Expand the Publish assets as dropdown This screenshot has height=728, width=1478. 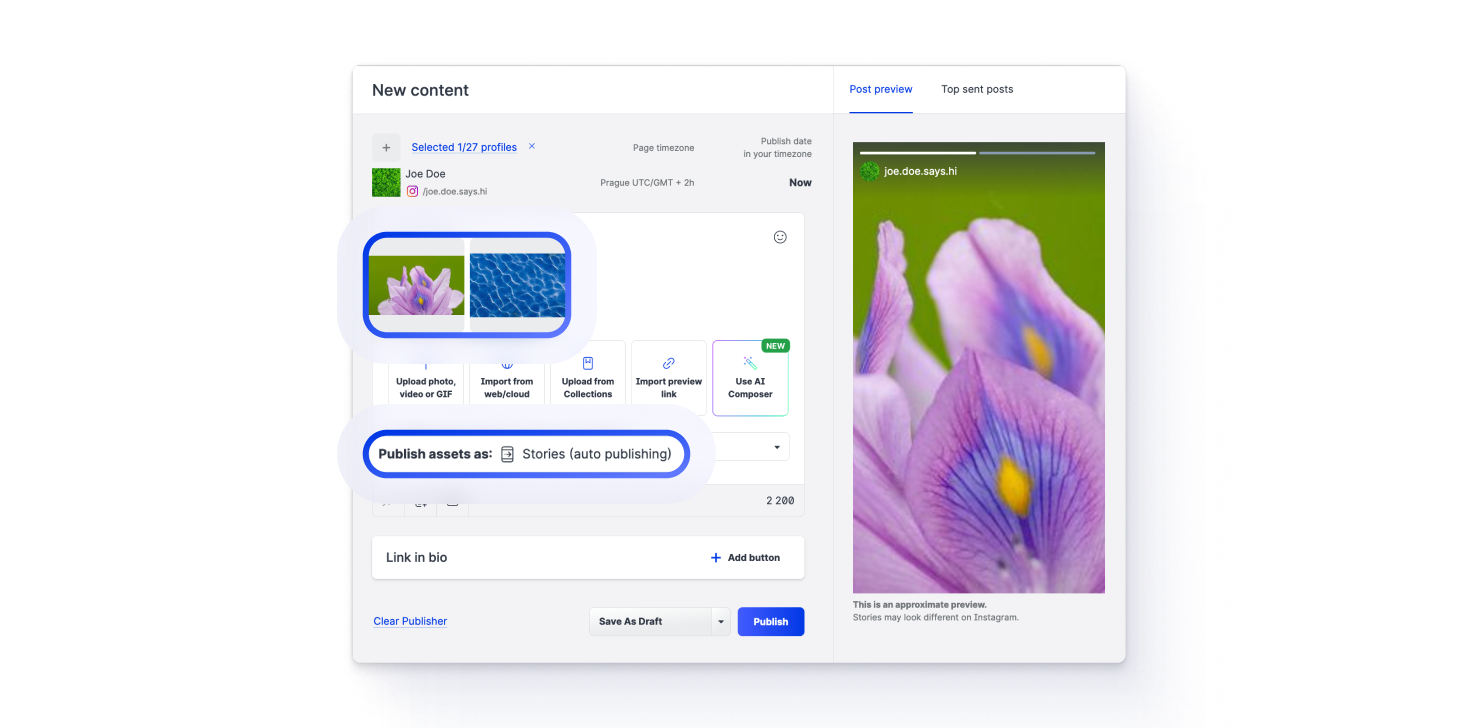(x=777, y=447)
